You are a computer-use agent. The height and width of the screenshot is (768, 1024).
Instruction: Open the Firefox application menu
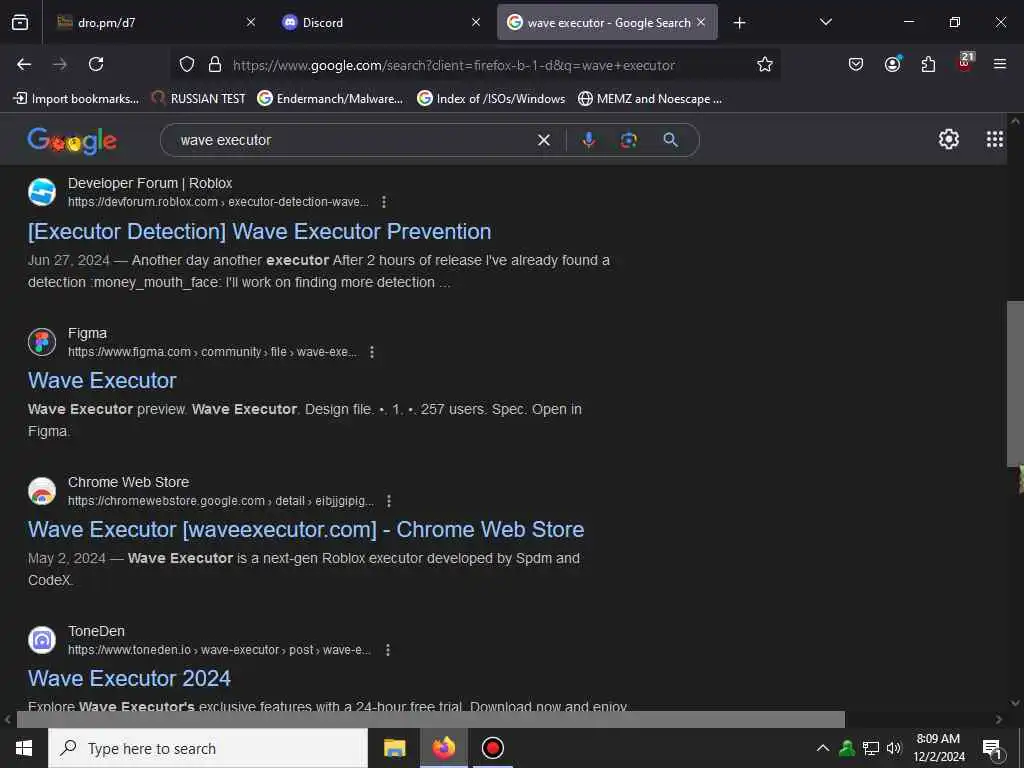tap(1000, 64)
